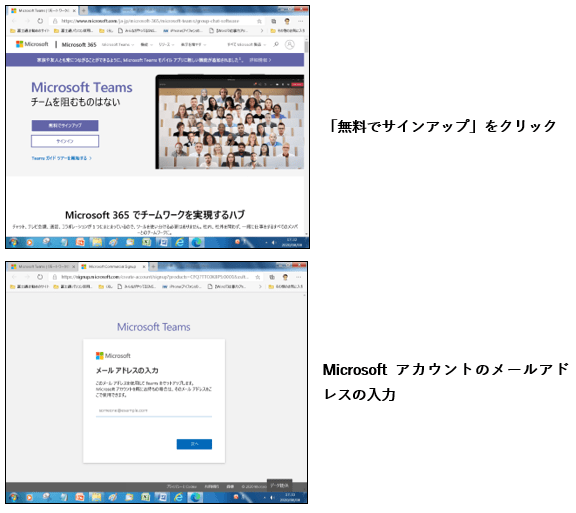Expand bookmarks overflow chevron in upper browser
The image size is (576, 513).
[262, 31]
